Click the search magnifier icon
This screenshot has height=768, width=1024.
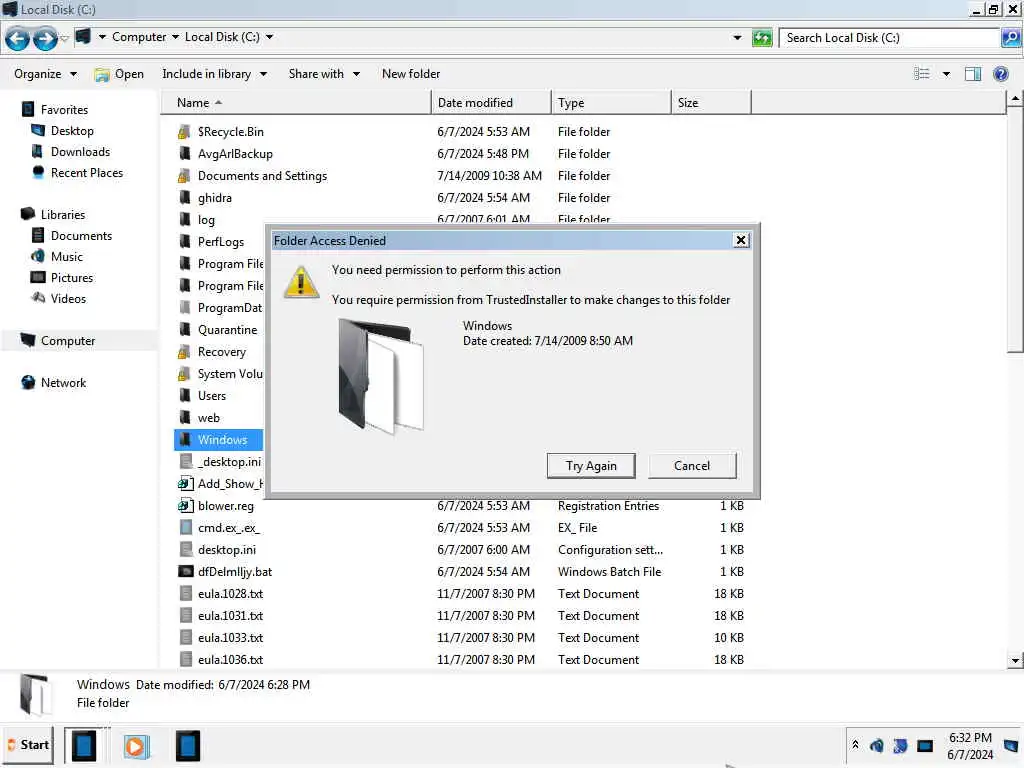click(1010, 38)
